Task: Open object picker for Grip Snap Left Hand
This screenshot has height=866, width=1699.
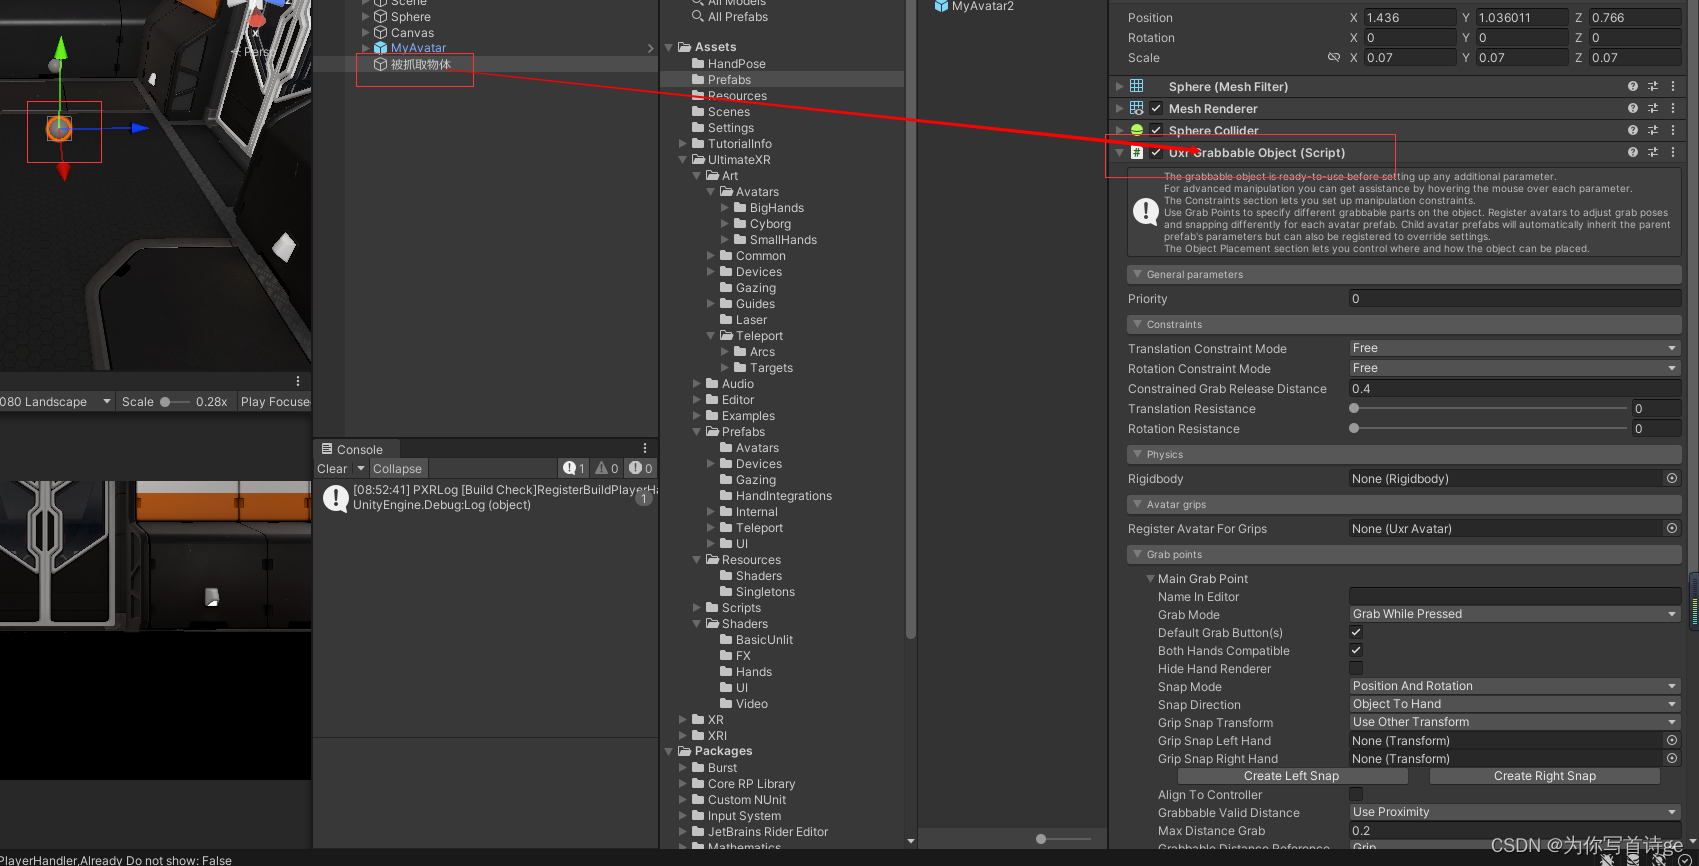Action: (1671, 741)
